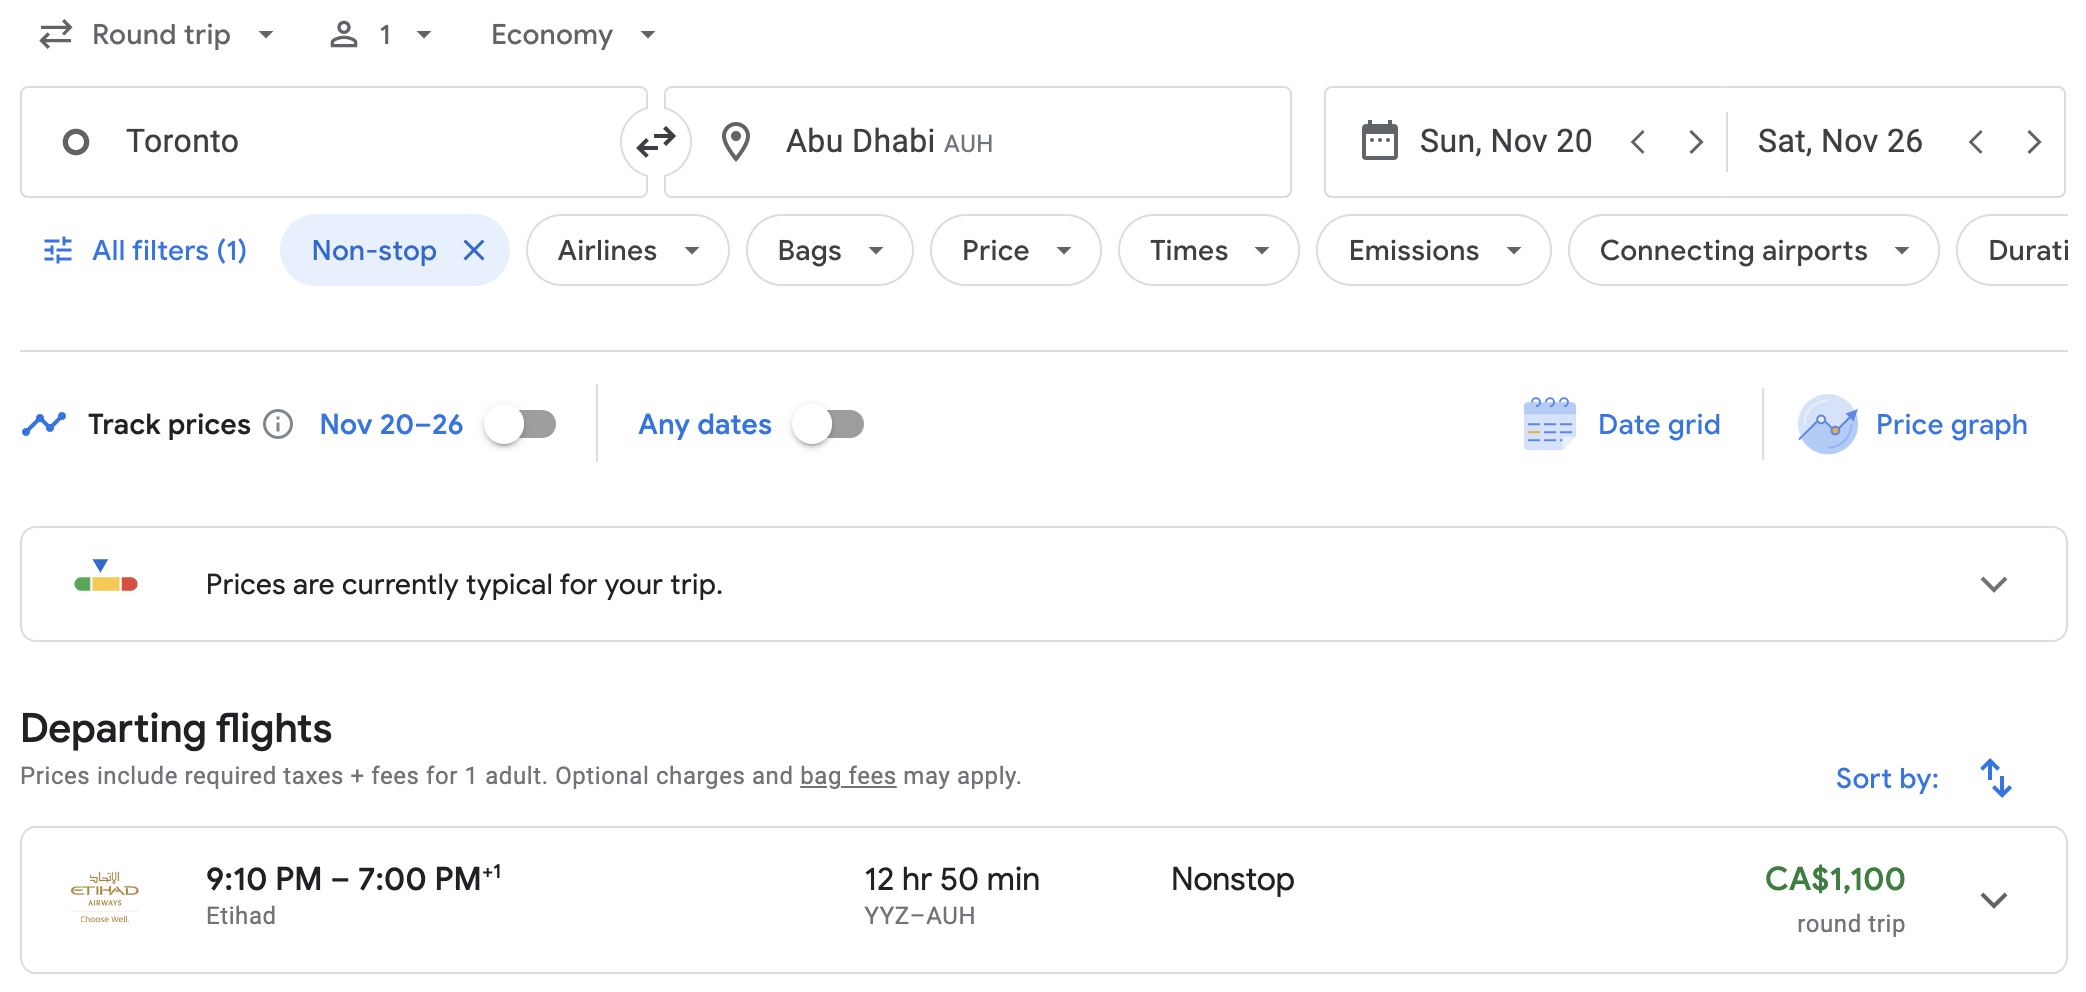The image size is (2086, 992).
Task: Go to previous return date before Nov 26
Action: tap(1976, 142)
